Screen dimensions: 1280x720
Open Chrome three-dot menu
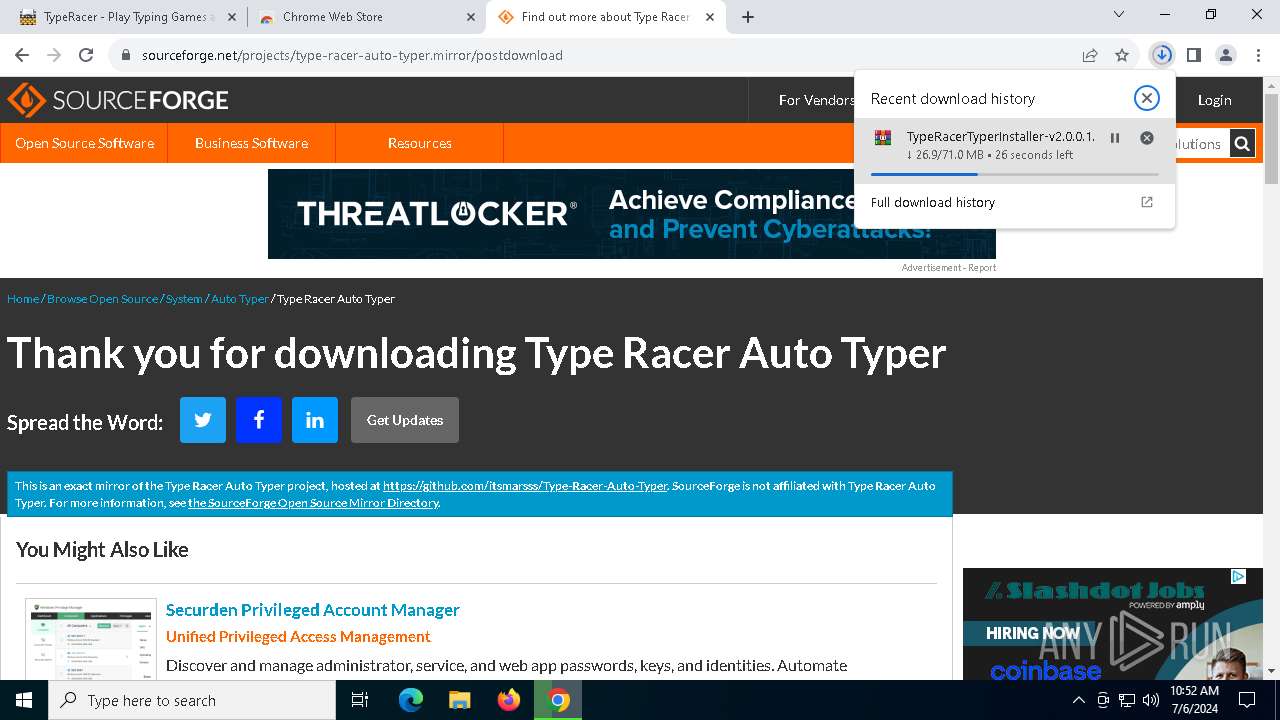tap(1258, 55)
